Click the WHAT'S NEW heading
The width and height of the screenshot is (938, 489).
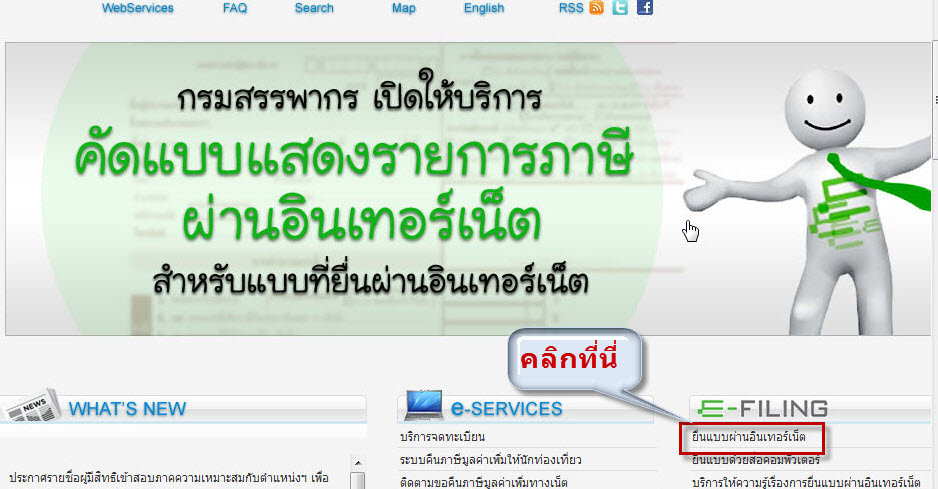coord(127,409)
